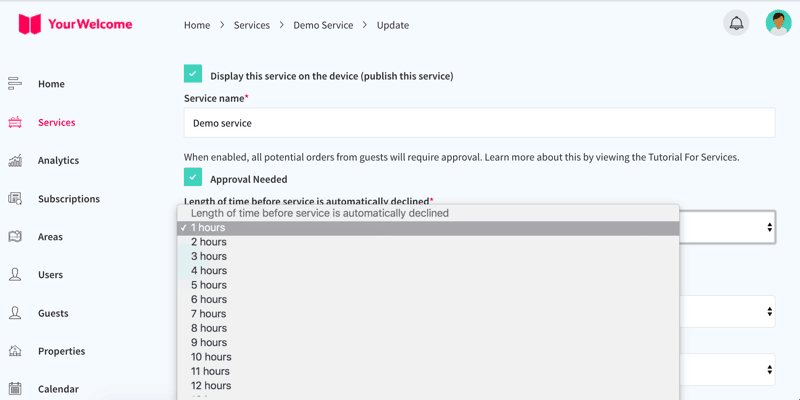This screenshot has width=800, height=400.
Task: Choose 11 hours from the list
Action: point(428,371)
